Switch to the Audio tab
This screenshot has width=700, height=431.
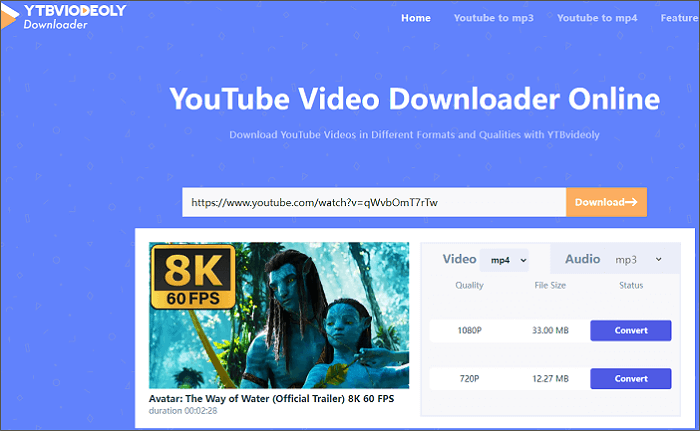[x=582, y=259]
